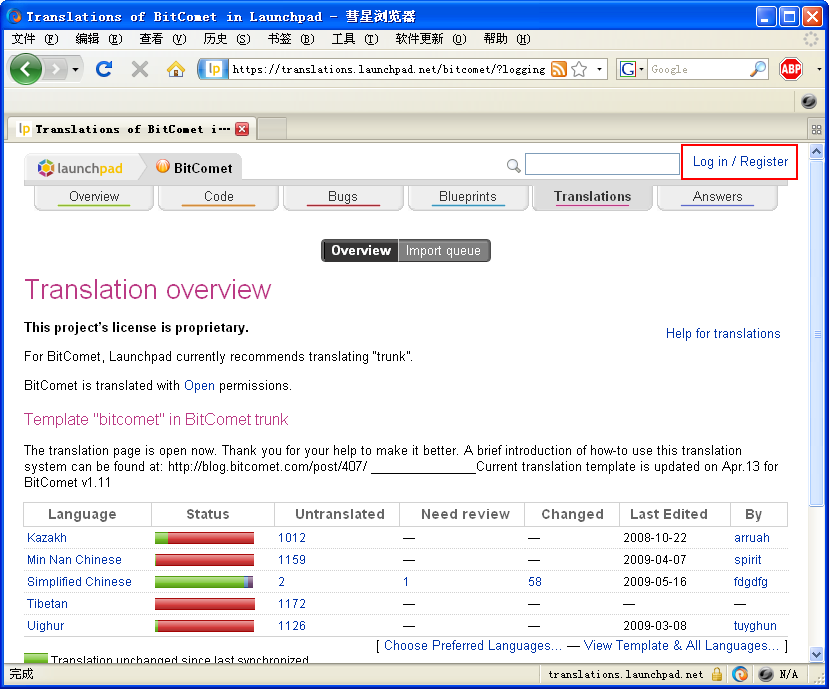829x689 pixels.
Task: Reload the page with the refresh icon
Action: pos(104,69)
